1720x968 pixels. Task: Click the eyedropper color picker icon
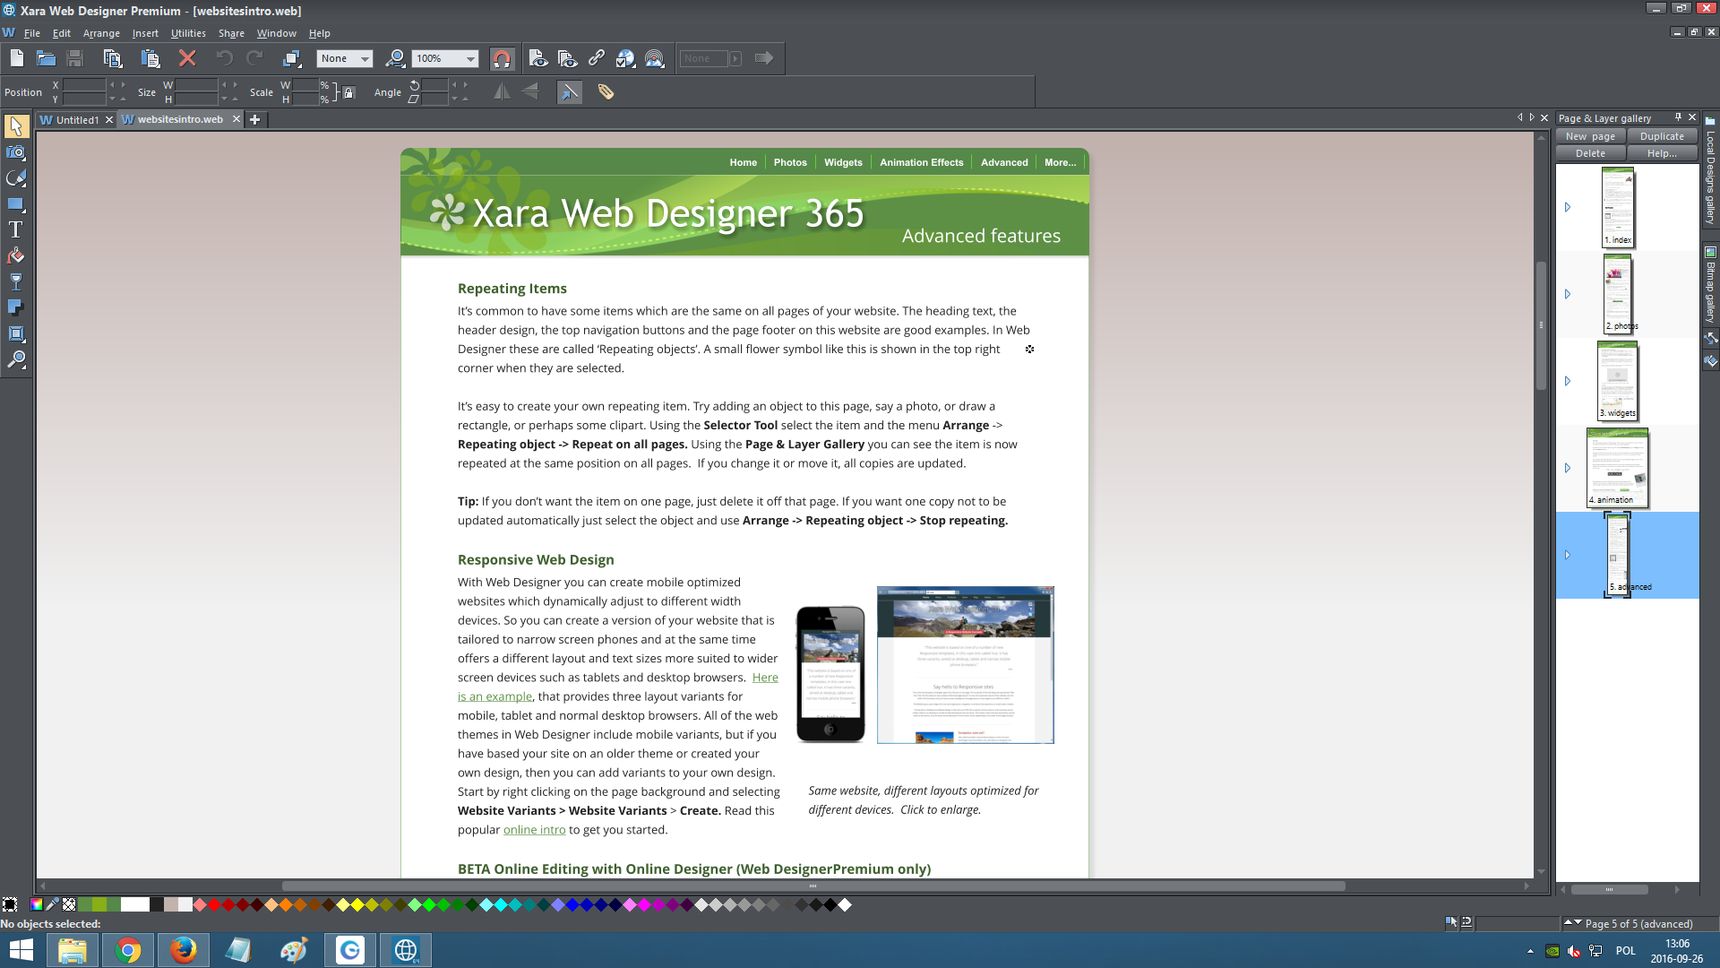click(x=52, y=905)
